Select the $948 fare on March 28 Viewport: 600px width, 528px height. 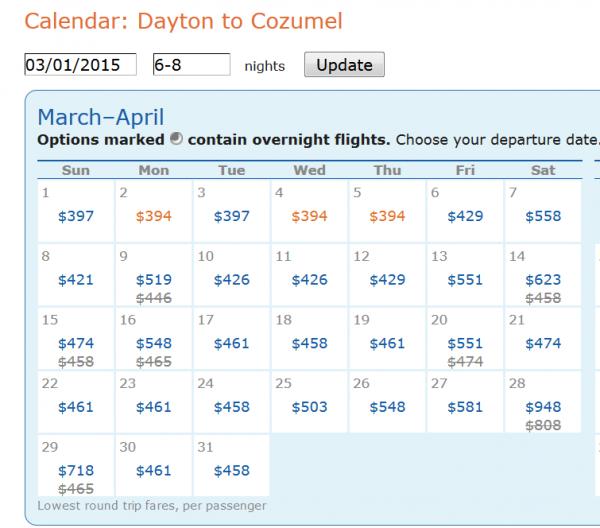click(543, 407)
